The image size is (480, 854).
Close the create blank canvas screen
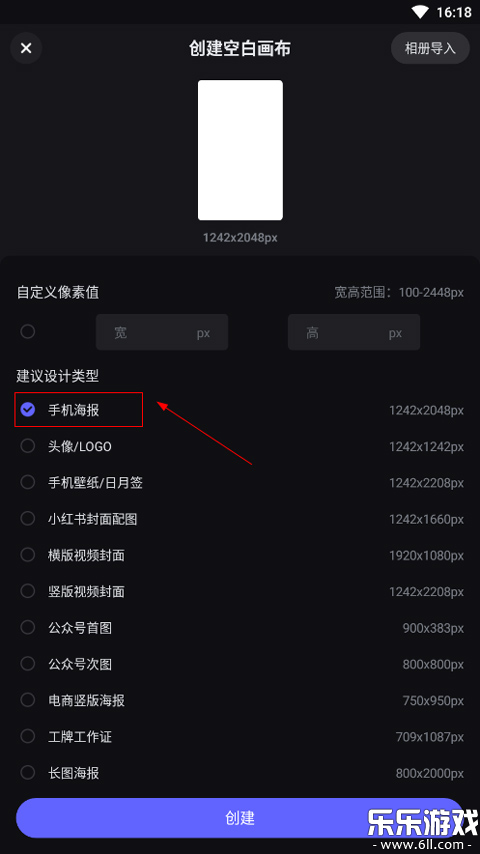pyautogui.click(x=26, y=48)
